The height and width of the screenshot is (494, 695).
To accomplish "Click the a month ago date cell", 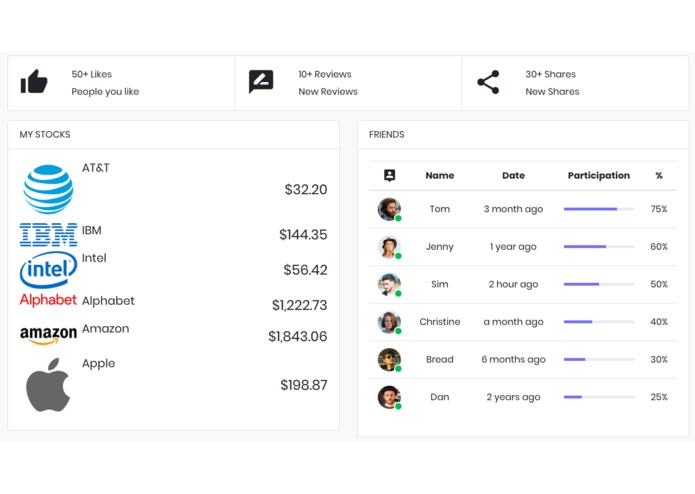I will pyautogui.click(x=513, y=323).
